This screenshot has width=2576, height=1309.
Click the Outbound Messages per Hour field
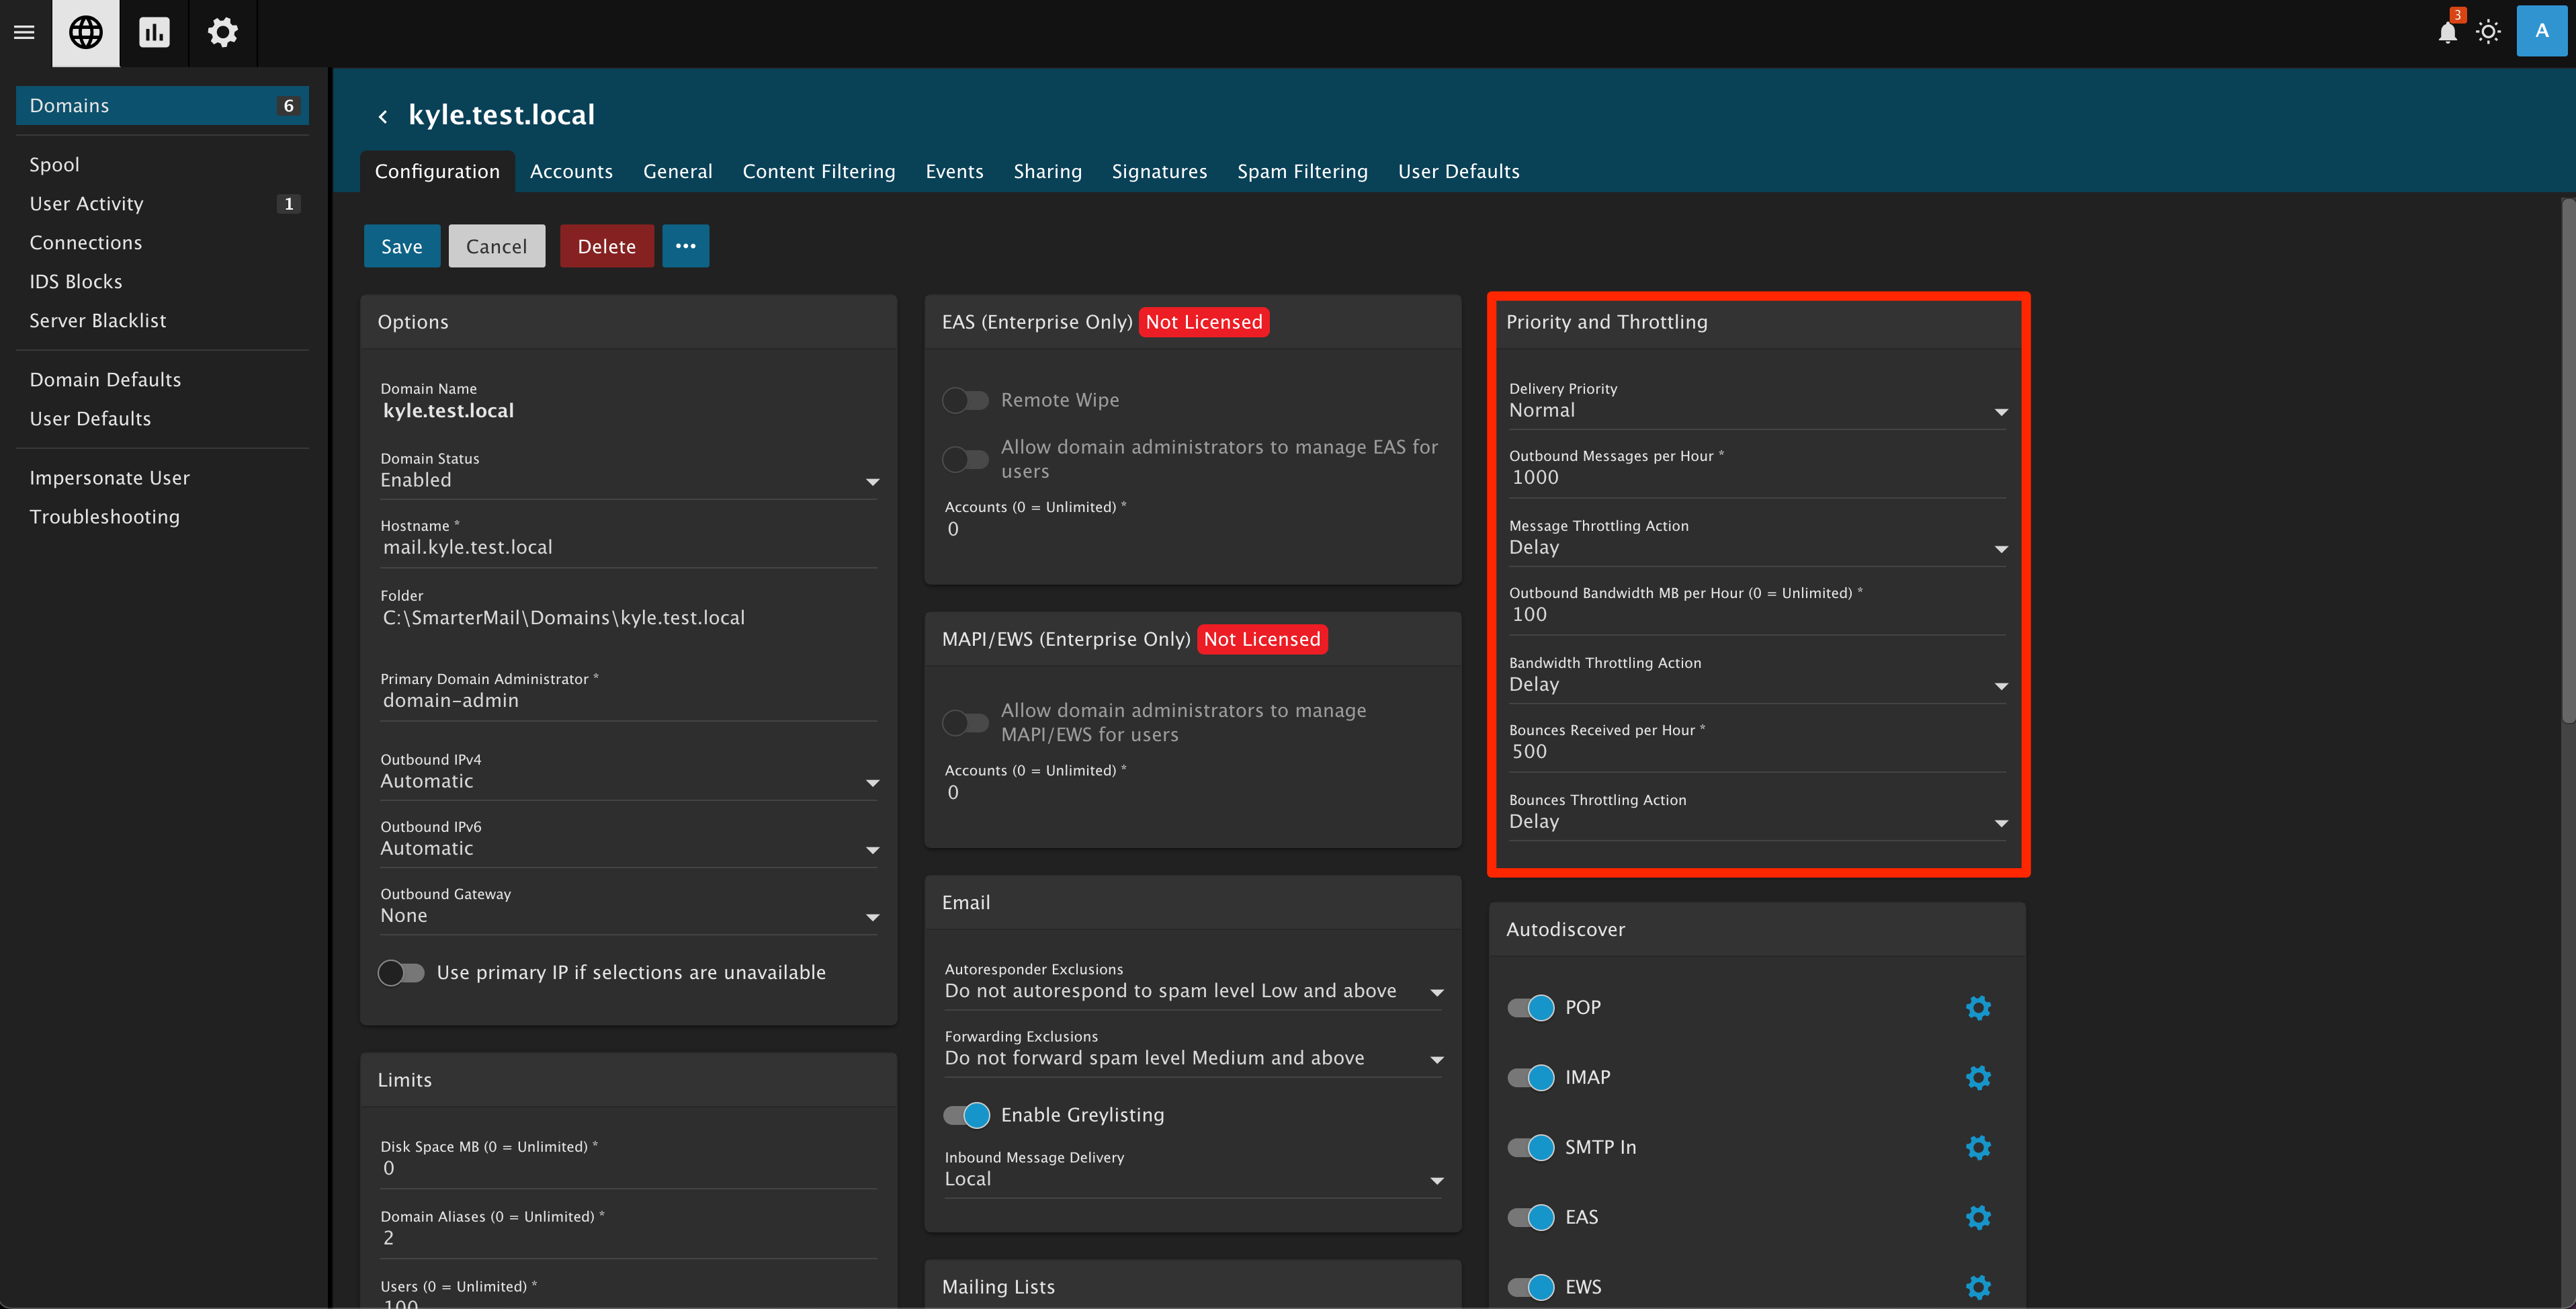(1756, 477)
